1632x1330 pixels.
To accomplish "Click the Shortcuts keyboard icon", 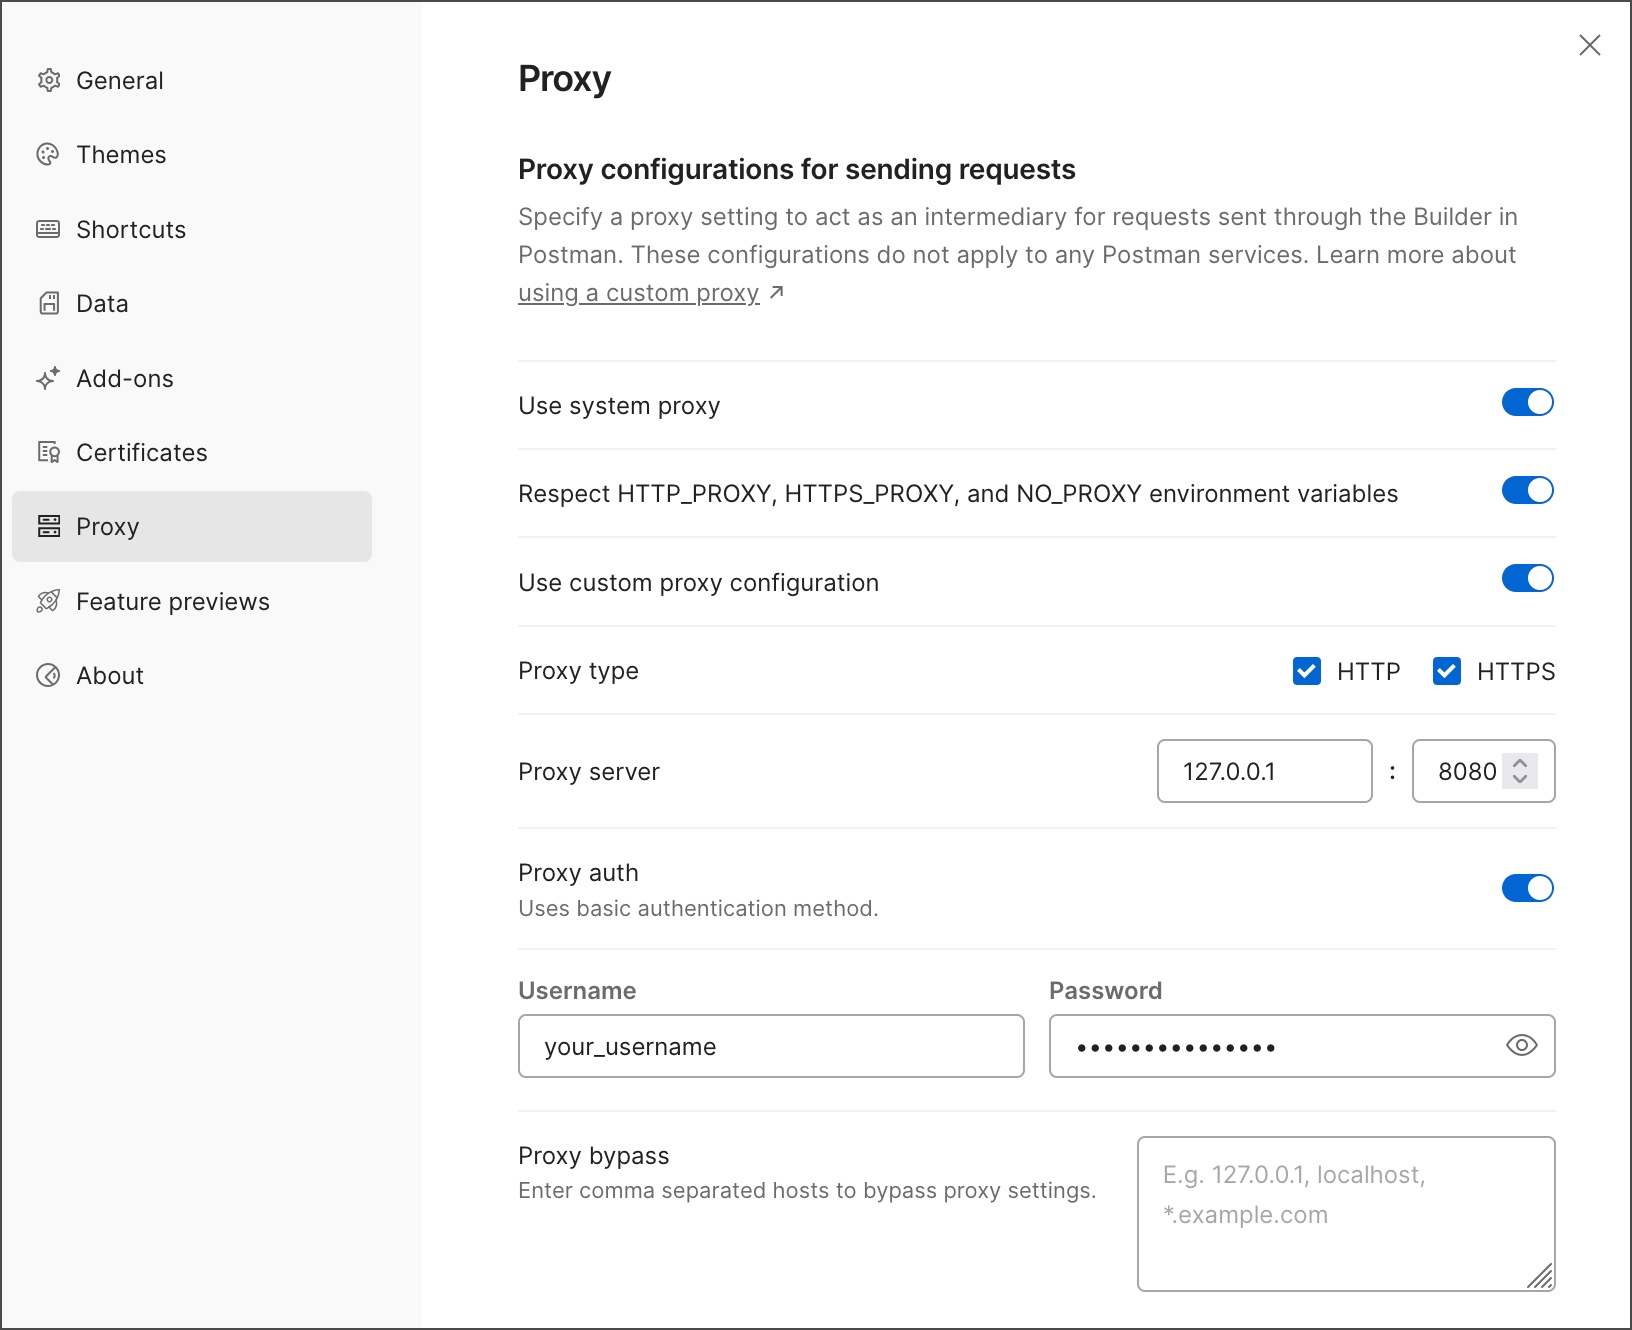I will (x=48, y=229).
